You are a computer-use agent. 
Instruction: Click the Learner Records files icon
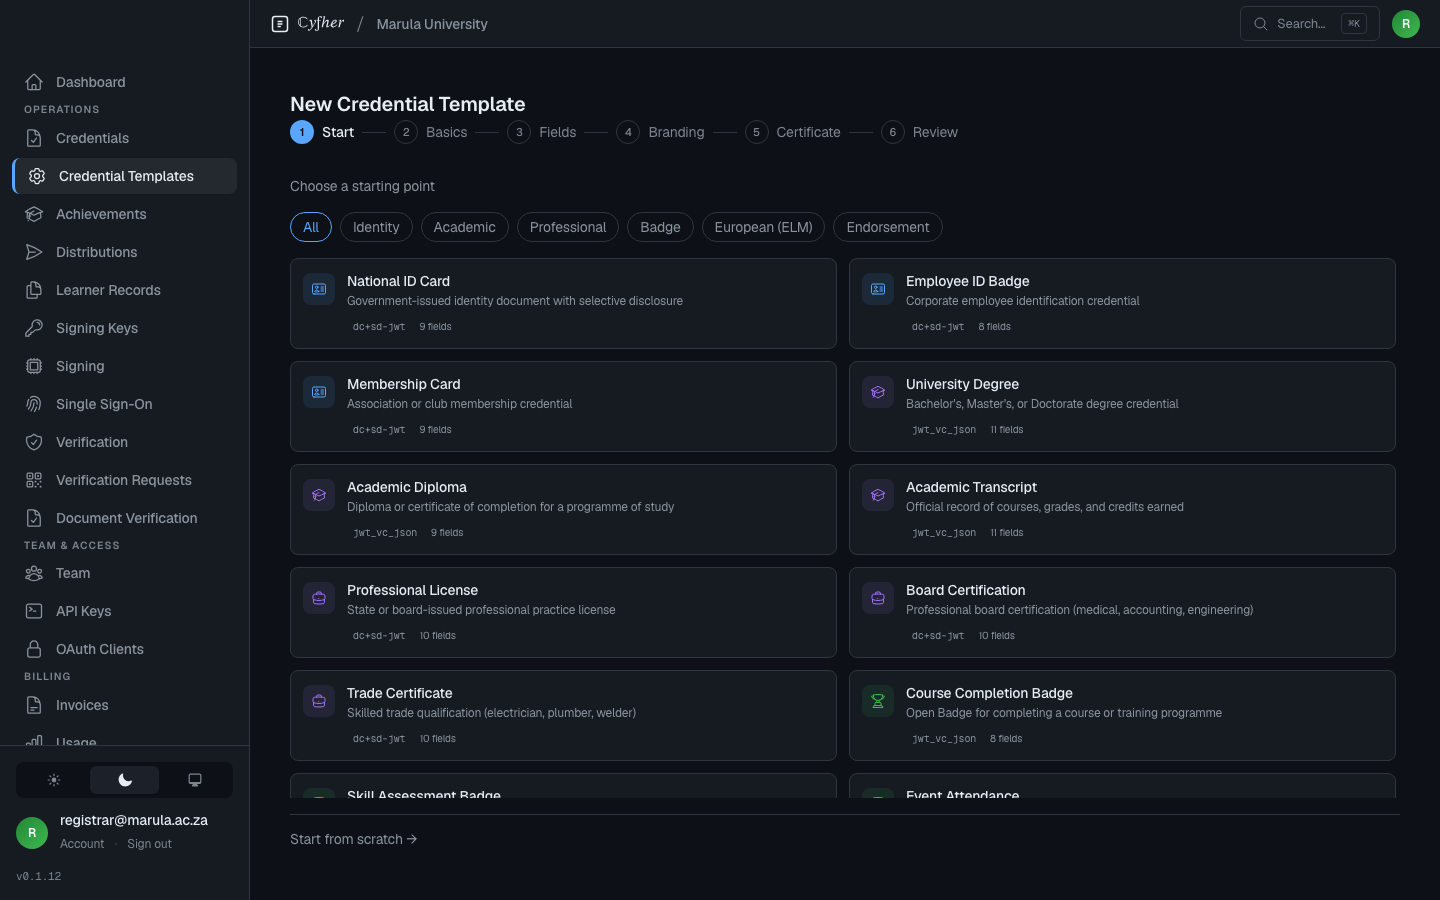pyautogui.click(x=34, y=290)
